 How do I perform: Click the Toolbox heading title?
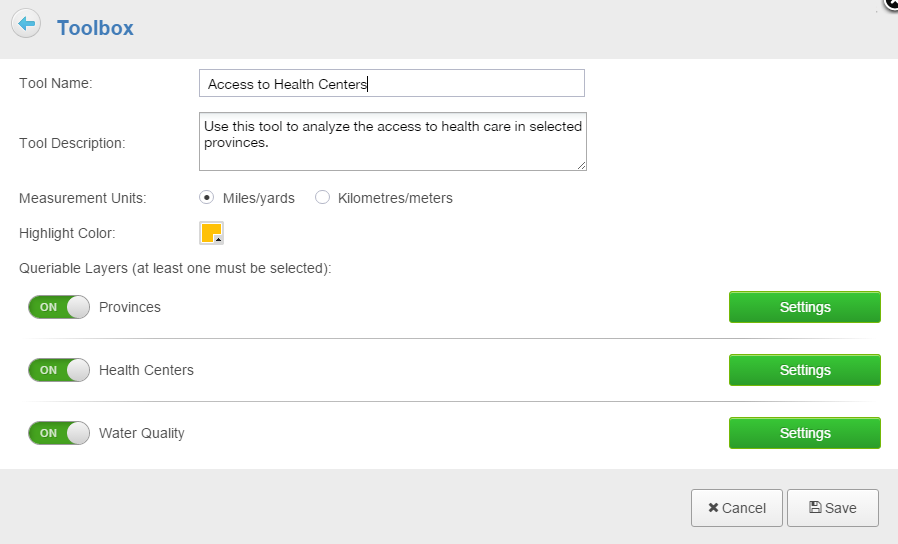coord(95,27)
